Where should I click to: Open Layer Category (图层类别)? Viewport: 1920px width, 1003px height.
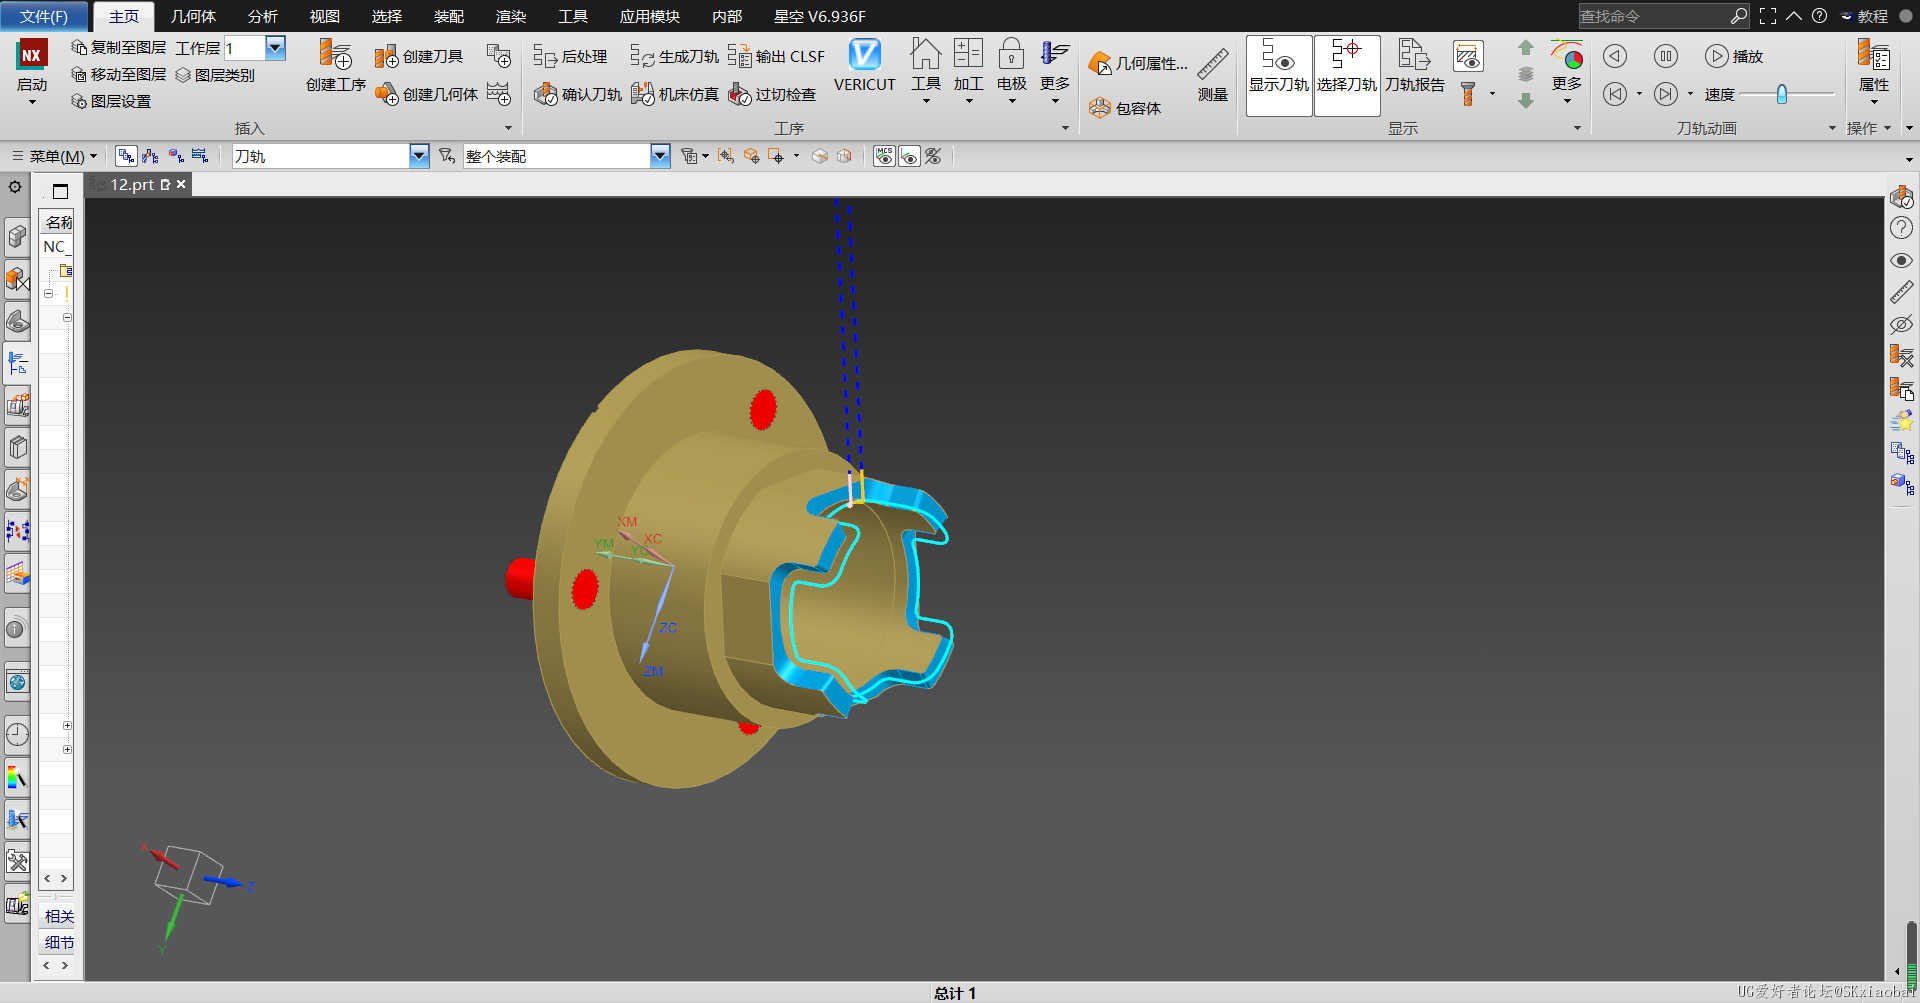[x=215, y=75]
